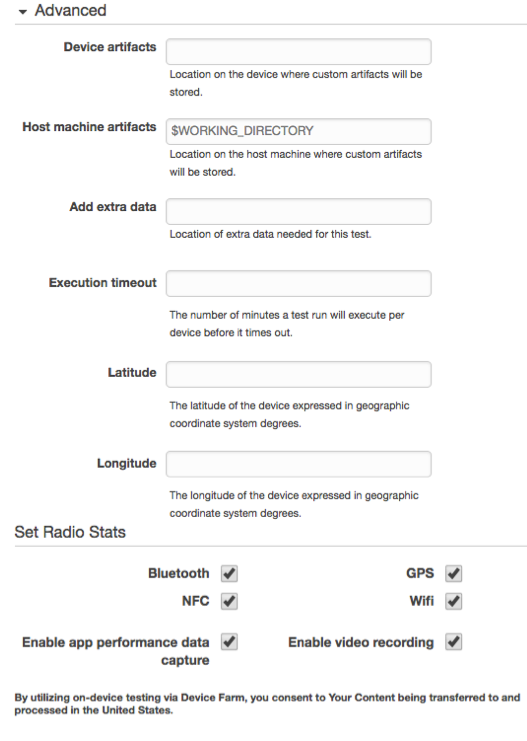This screenshot has height=741, width=527.
Task: Uncheck the Bluetooth checkbox
Action: pos(229,574)
